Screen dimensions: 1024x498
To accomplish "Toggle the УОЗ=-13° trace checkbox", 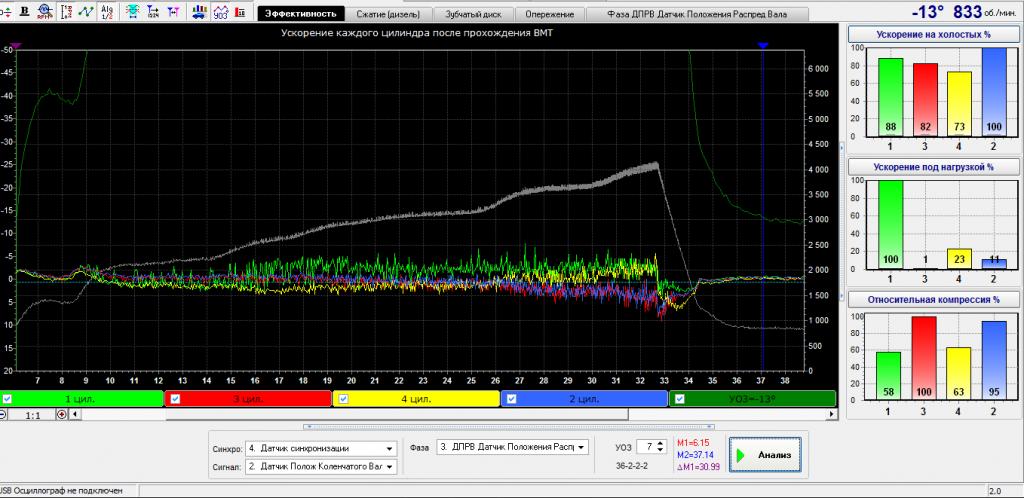I will tap(680, 399).
